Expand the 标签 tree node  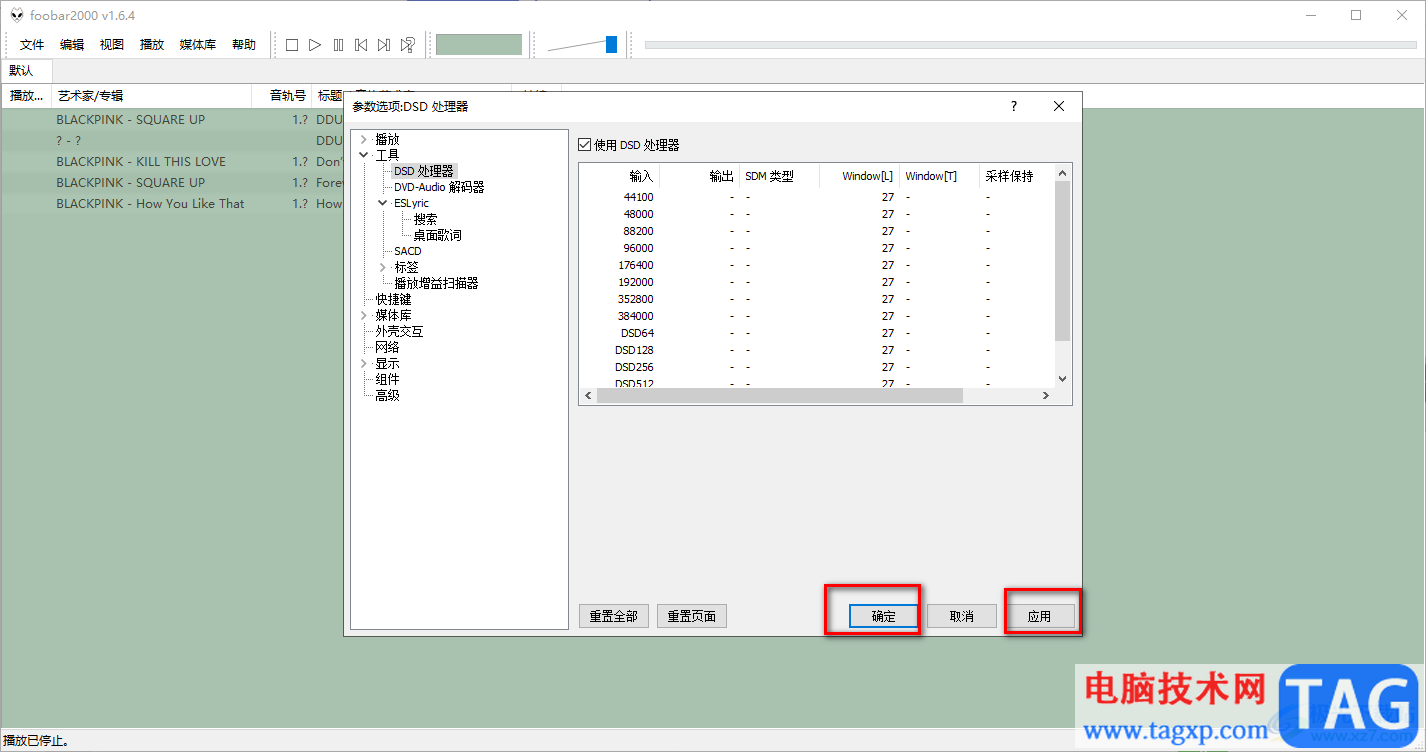point(383,267)
